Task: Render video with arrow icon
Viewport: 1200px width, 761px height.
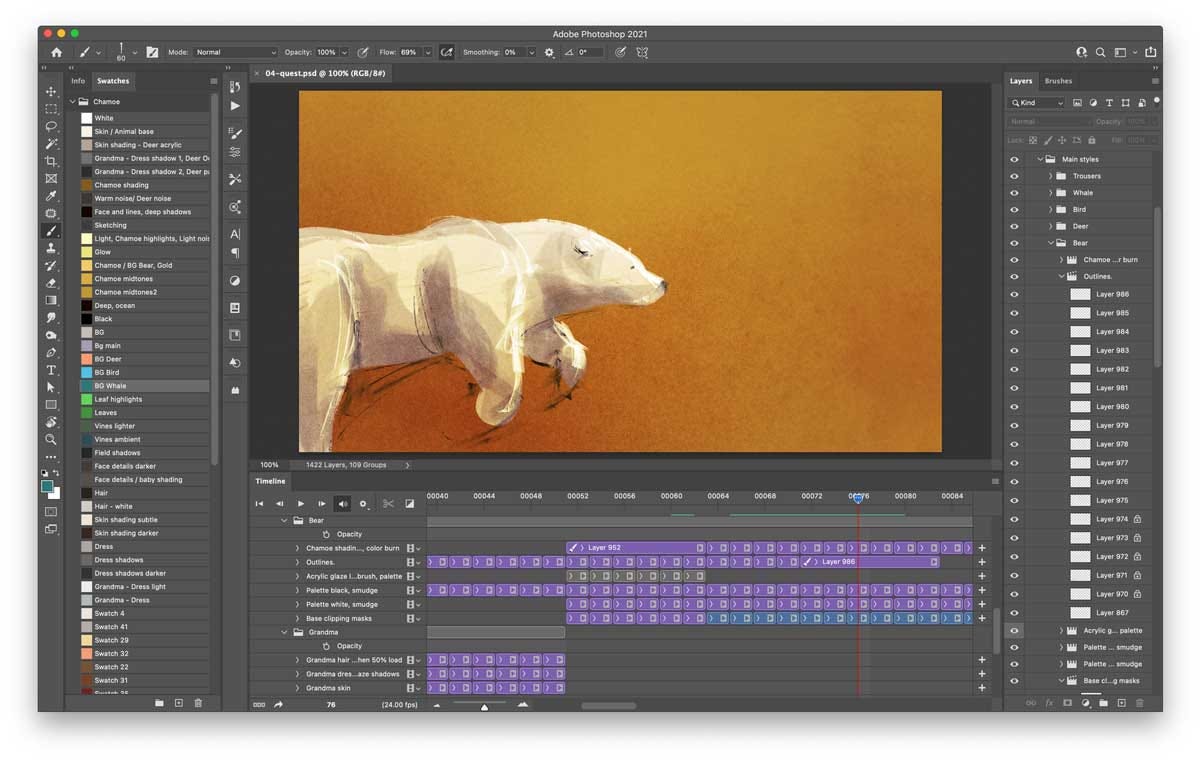Action: tap(278, 705)
